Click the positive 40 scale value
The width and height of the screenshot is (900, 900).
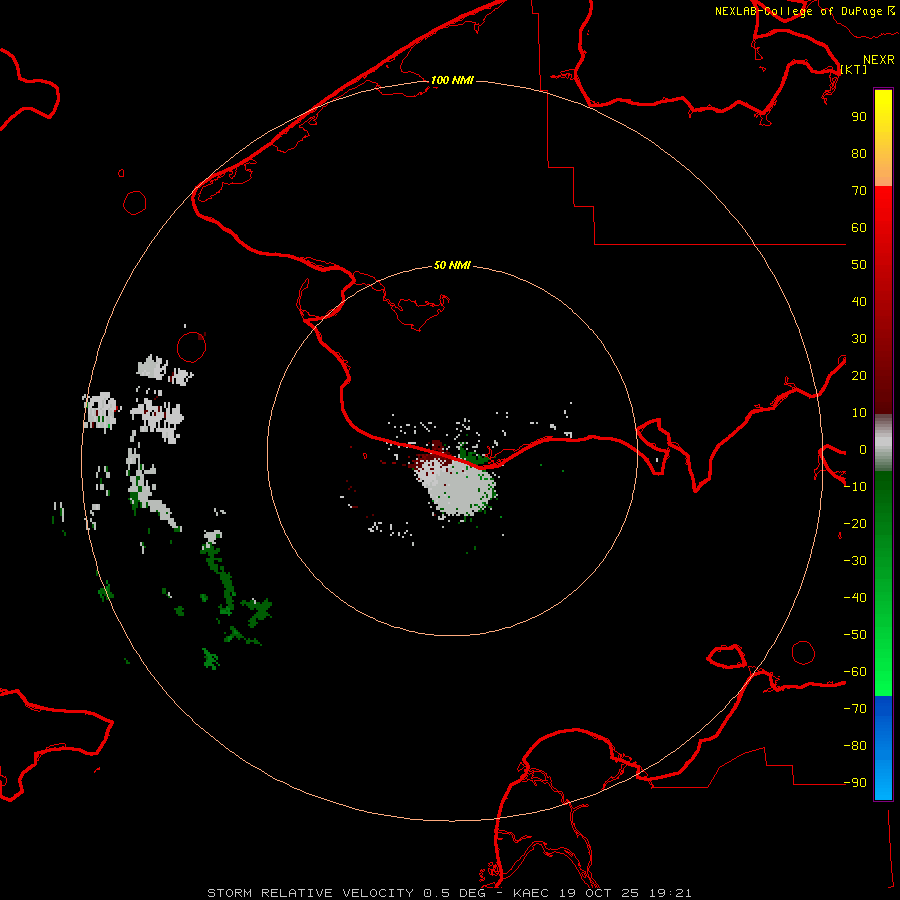pyautogui.click(x=859, y=301)
